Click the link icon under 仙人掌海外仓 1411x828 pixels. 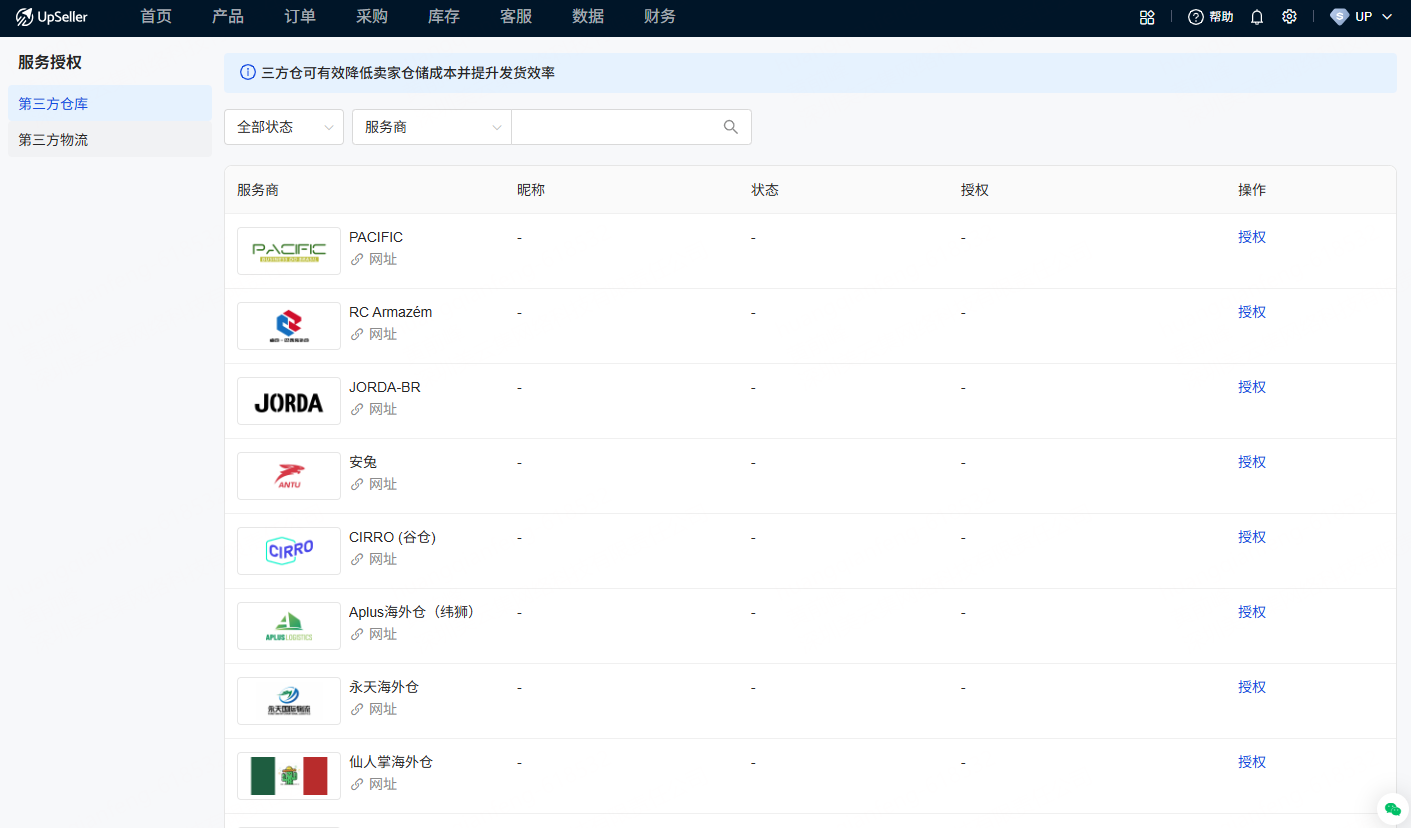[357, 784]
